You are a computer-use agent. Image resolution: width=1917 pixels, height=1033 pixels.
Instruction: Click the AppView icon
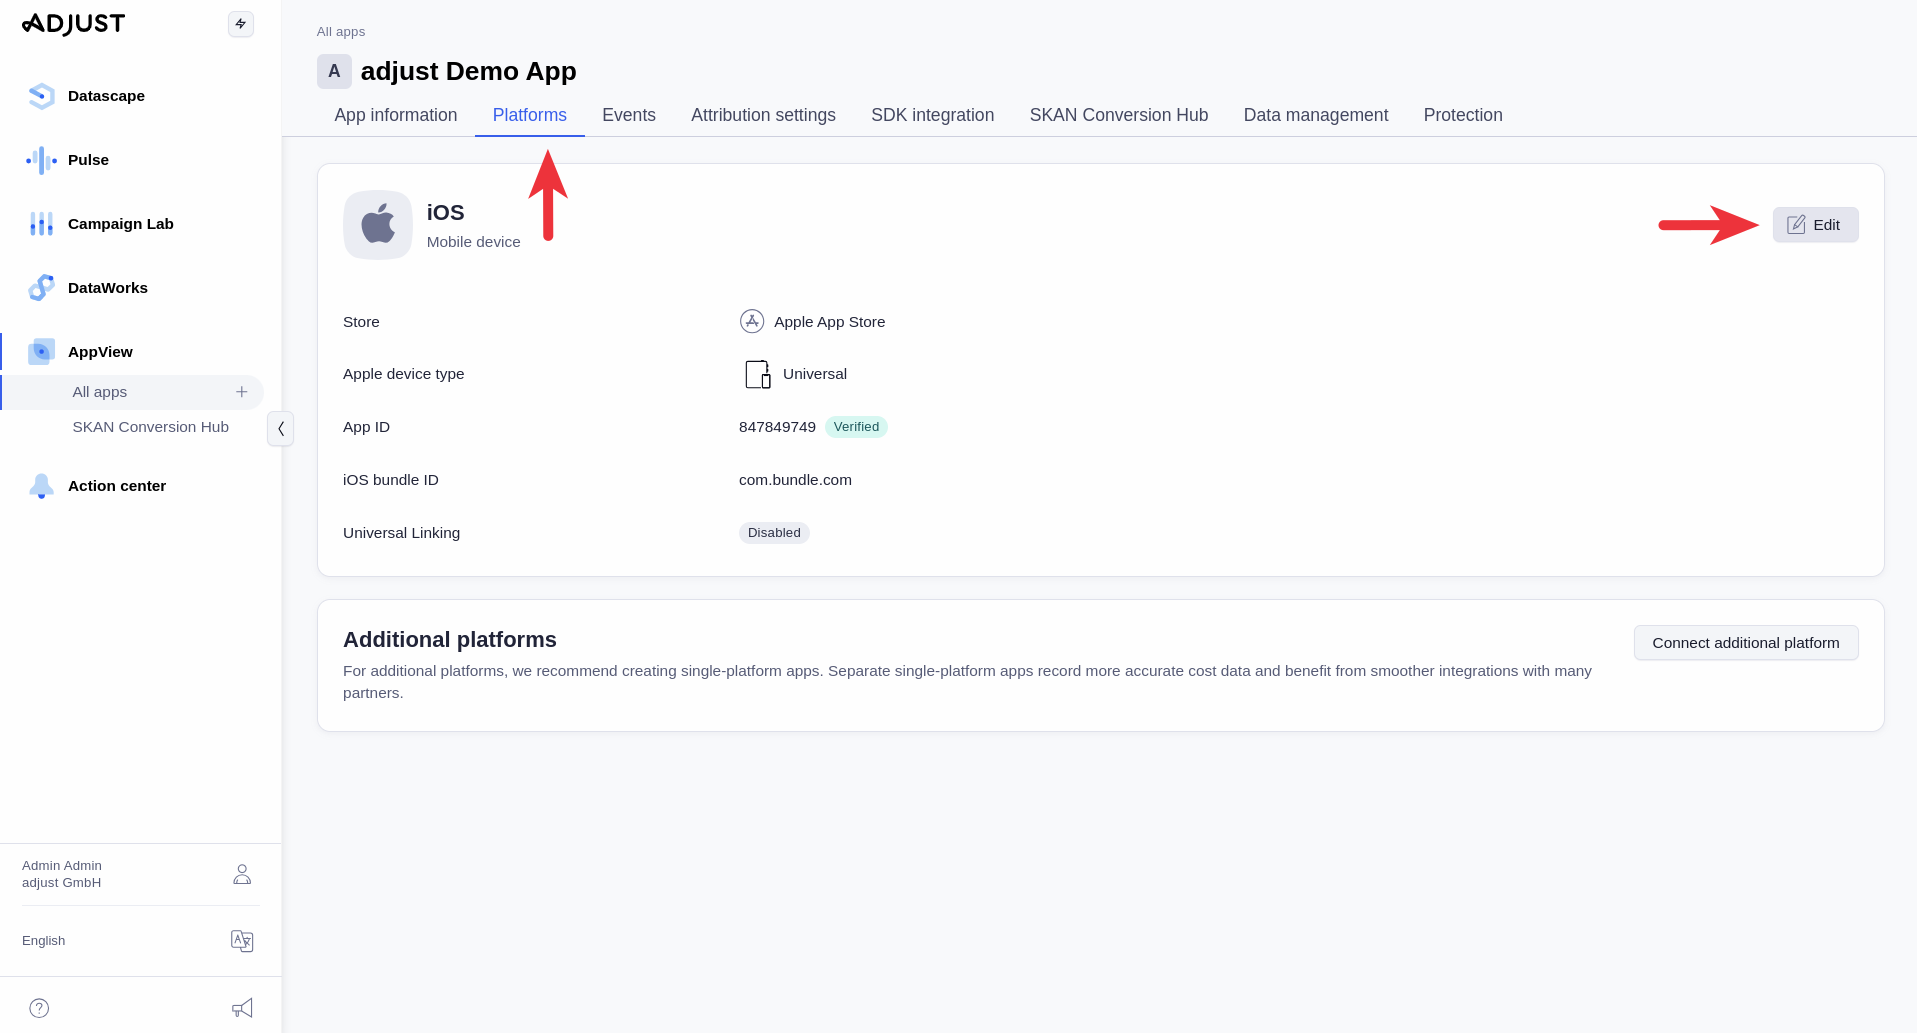click(x=41, y=352)
